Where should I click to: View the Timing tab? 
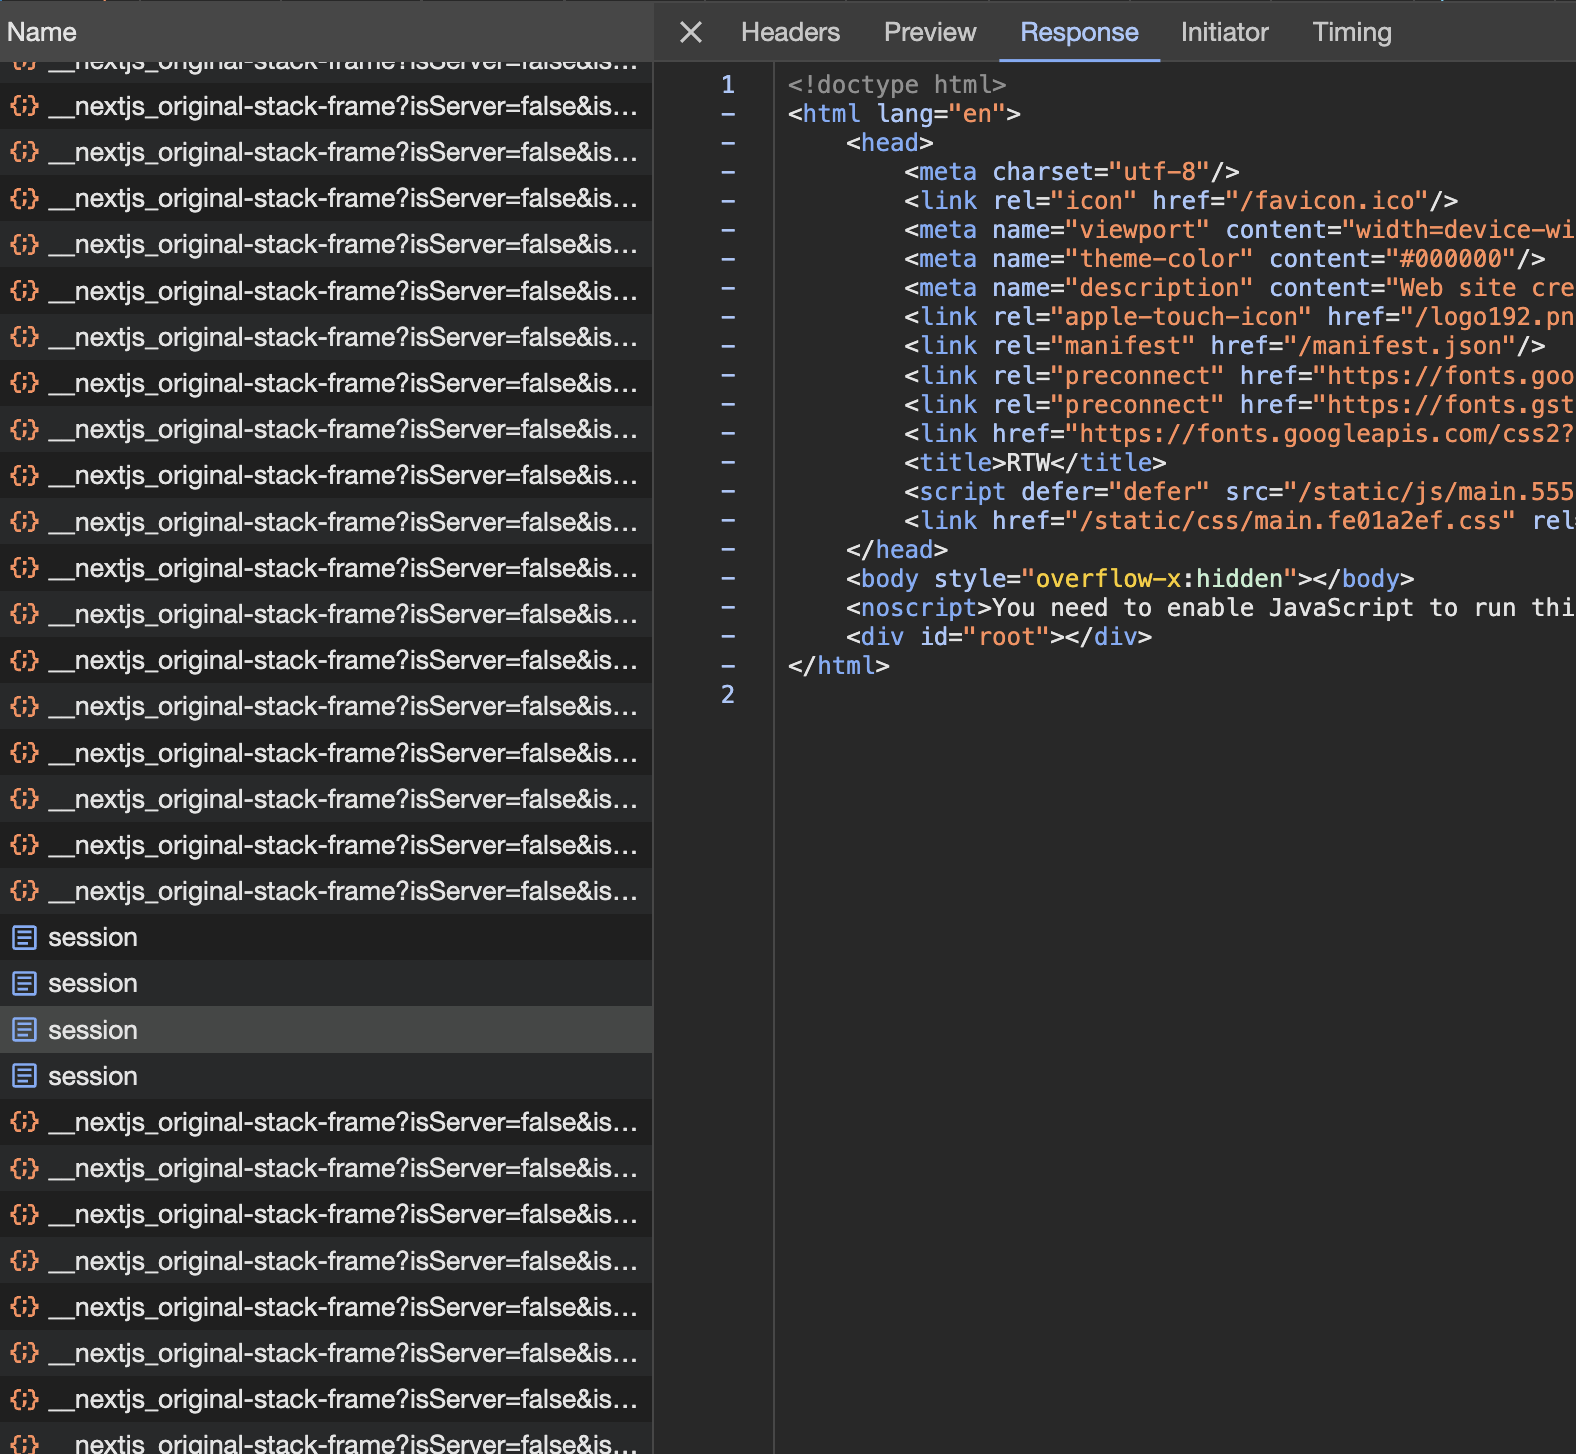pyautogui.click(x=1352, y=32)
